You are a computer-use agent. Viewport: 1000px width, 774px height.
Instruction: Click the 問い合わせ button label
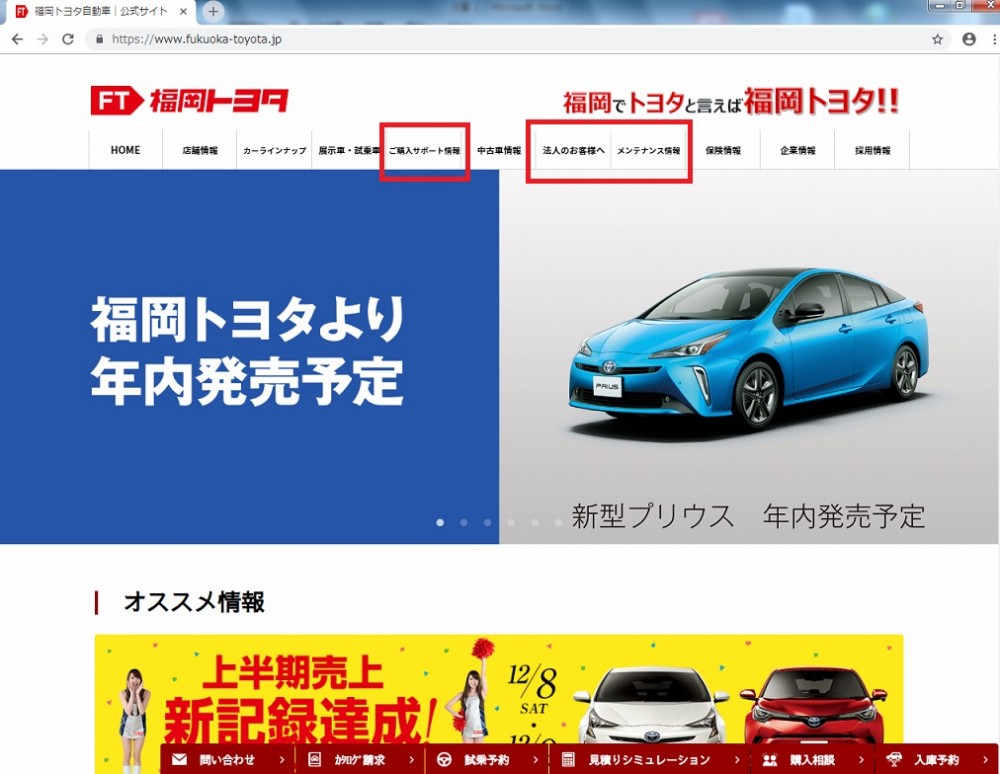coord(227,760)
